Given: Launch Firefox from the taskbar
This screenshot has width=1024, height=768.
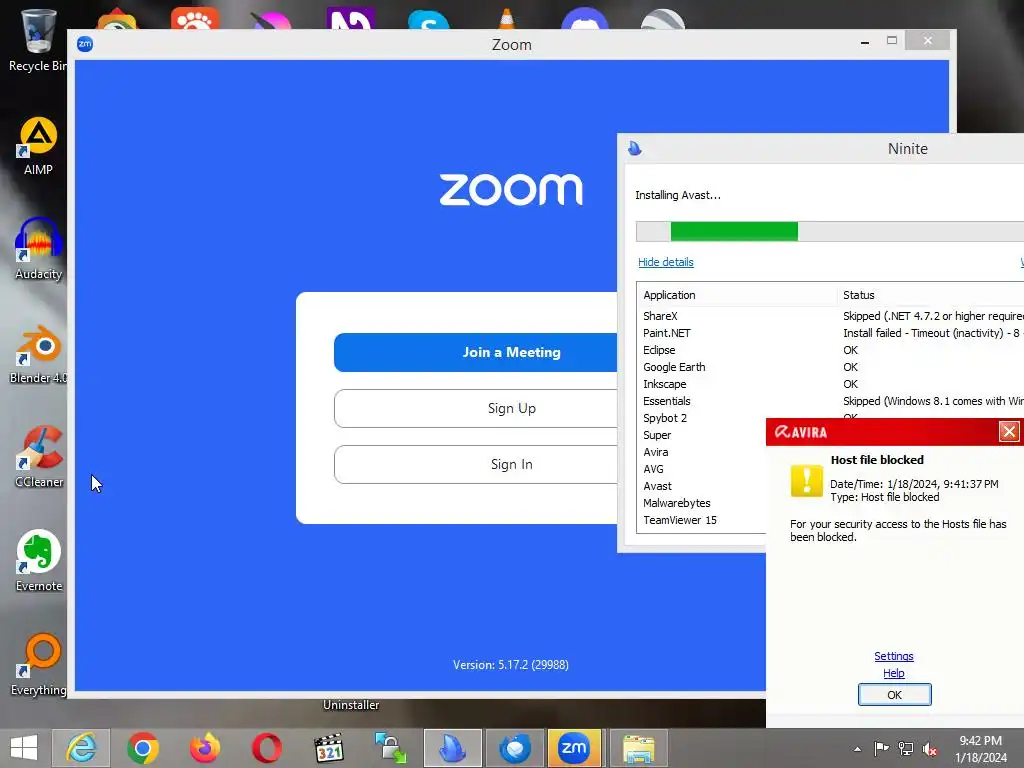Looking at the screenshot, I should 205,748.
